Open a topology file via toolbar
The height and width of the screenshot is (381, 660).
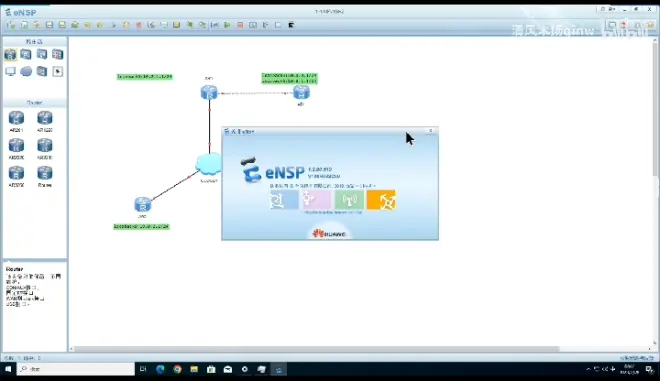(37, 25)
